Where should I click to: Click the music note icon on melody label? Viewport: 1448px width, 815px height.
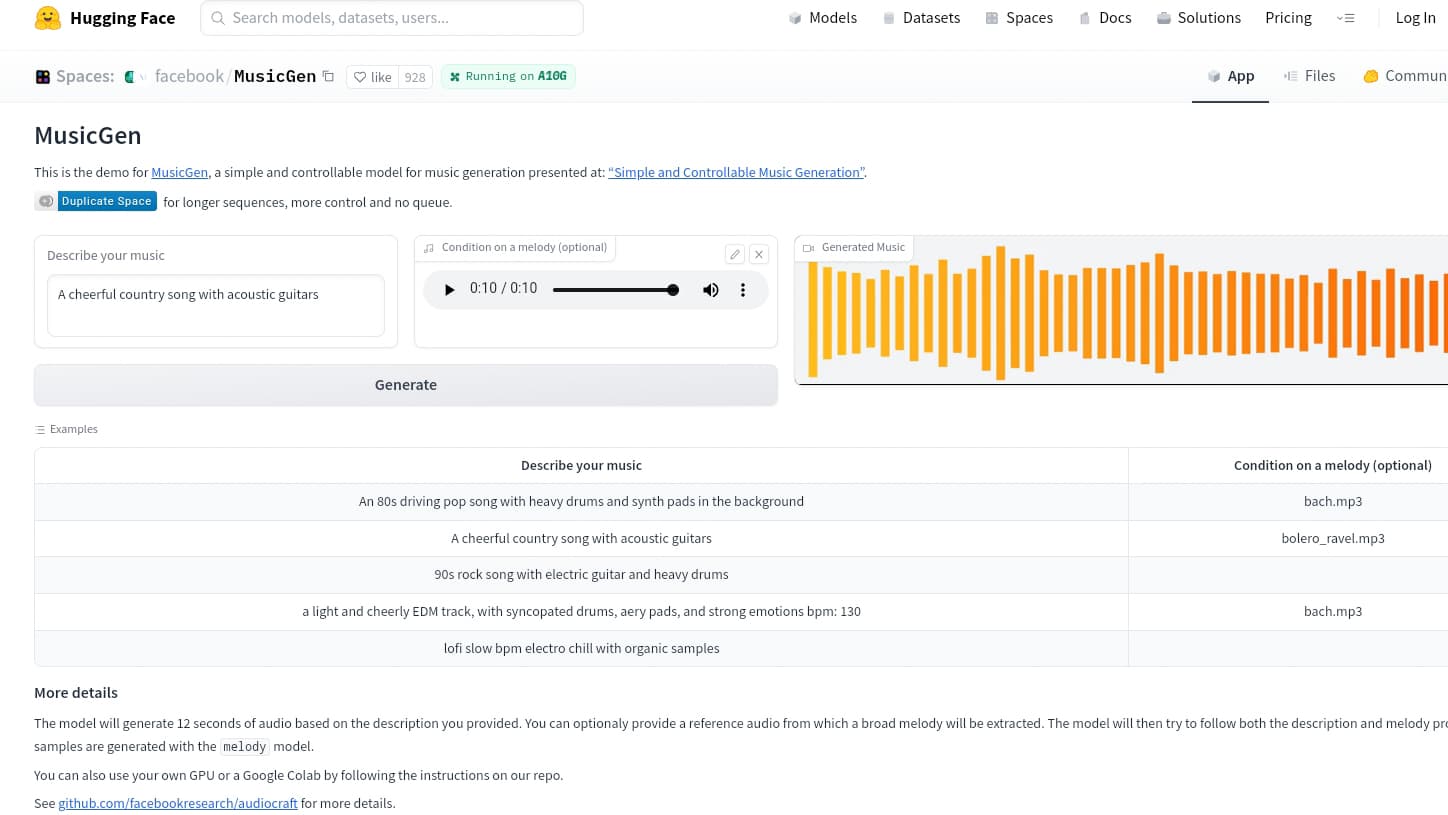point(429,248)
